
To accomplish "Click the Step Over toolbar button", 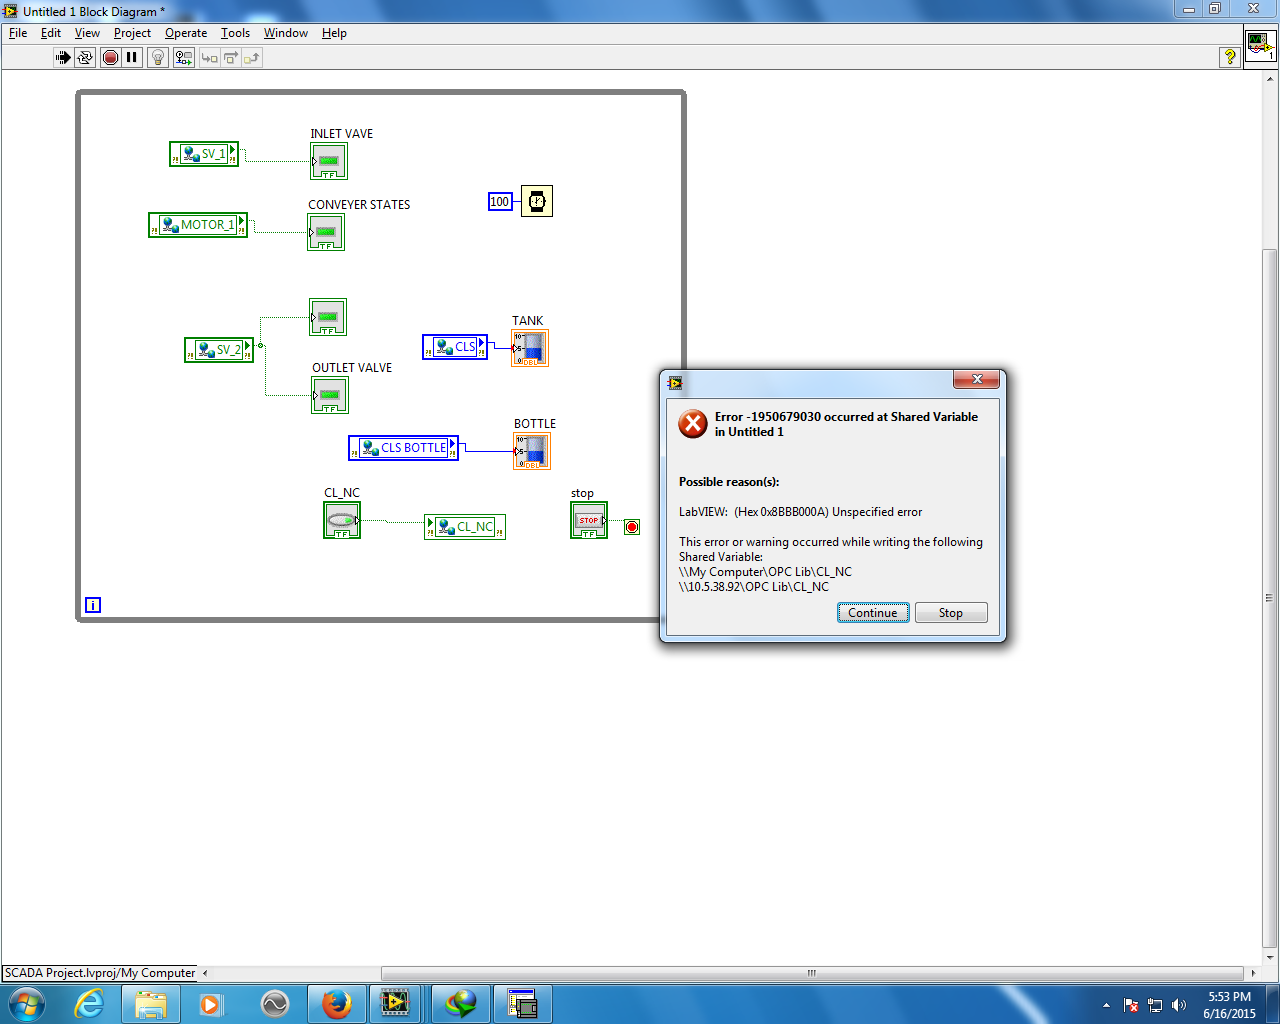I will [x=231, y=58].
